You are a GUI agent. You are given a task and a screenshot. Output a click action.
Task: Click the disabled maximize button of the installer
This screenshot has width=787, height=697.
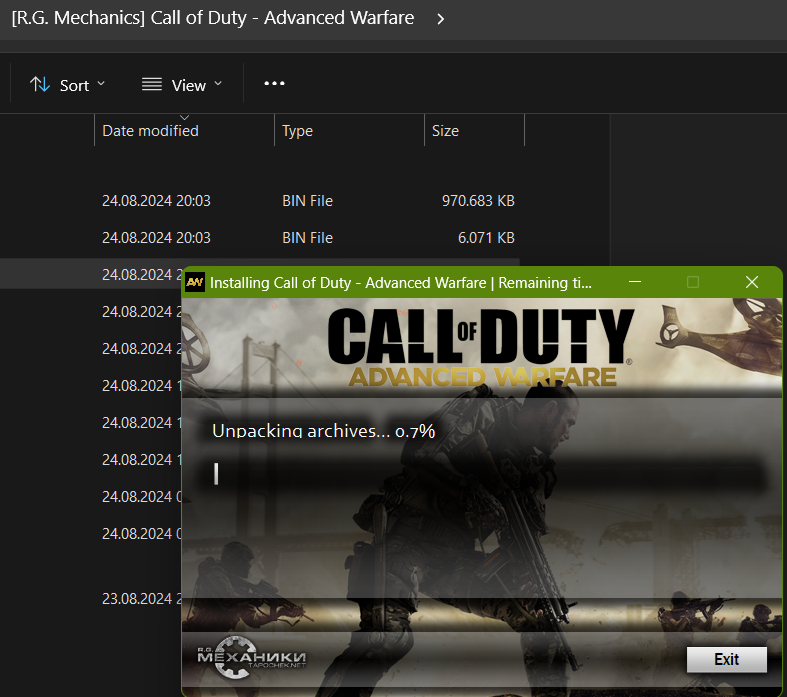pyautogui.click(x=693, y=282)
